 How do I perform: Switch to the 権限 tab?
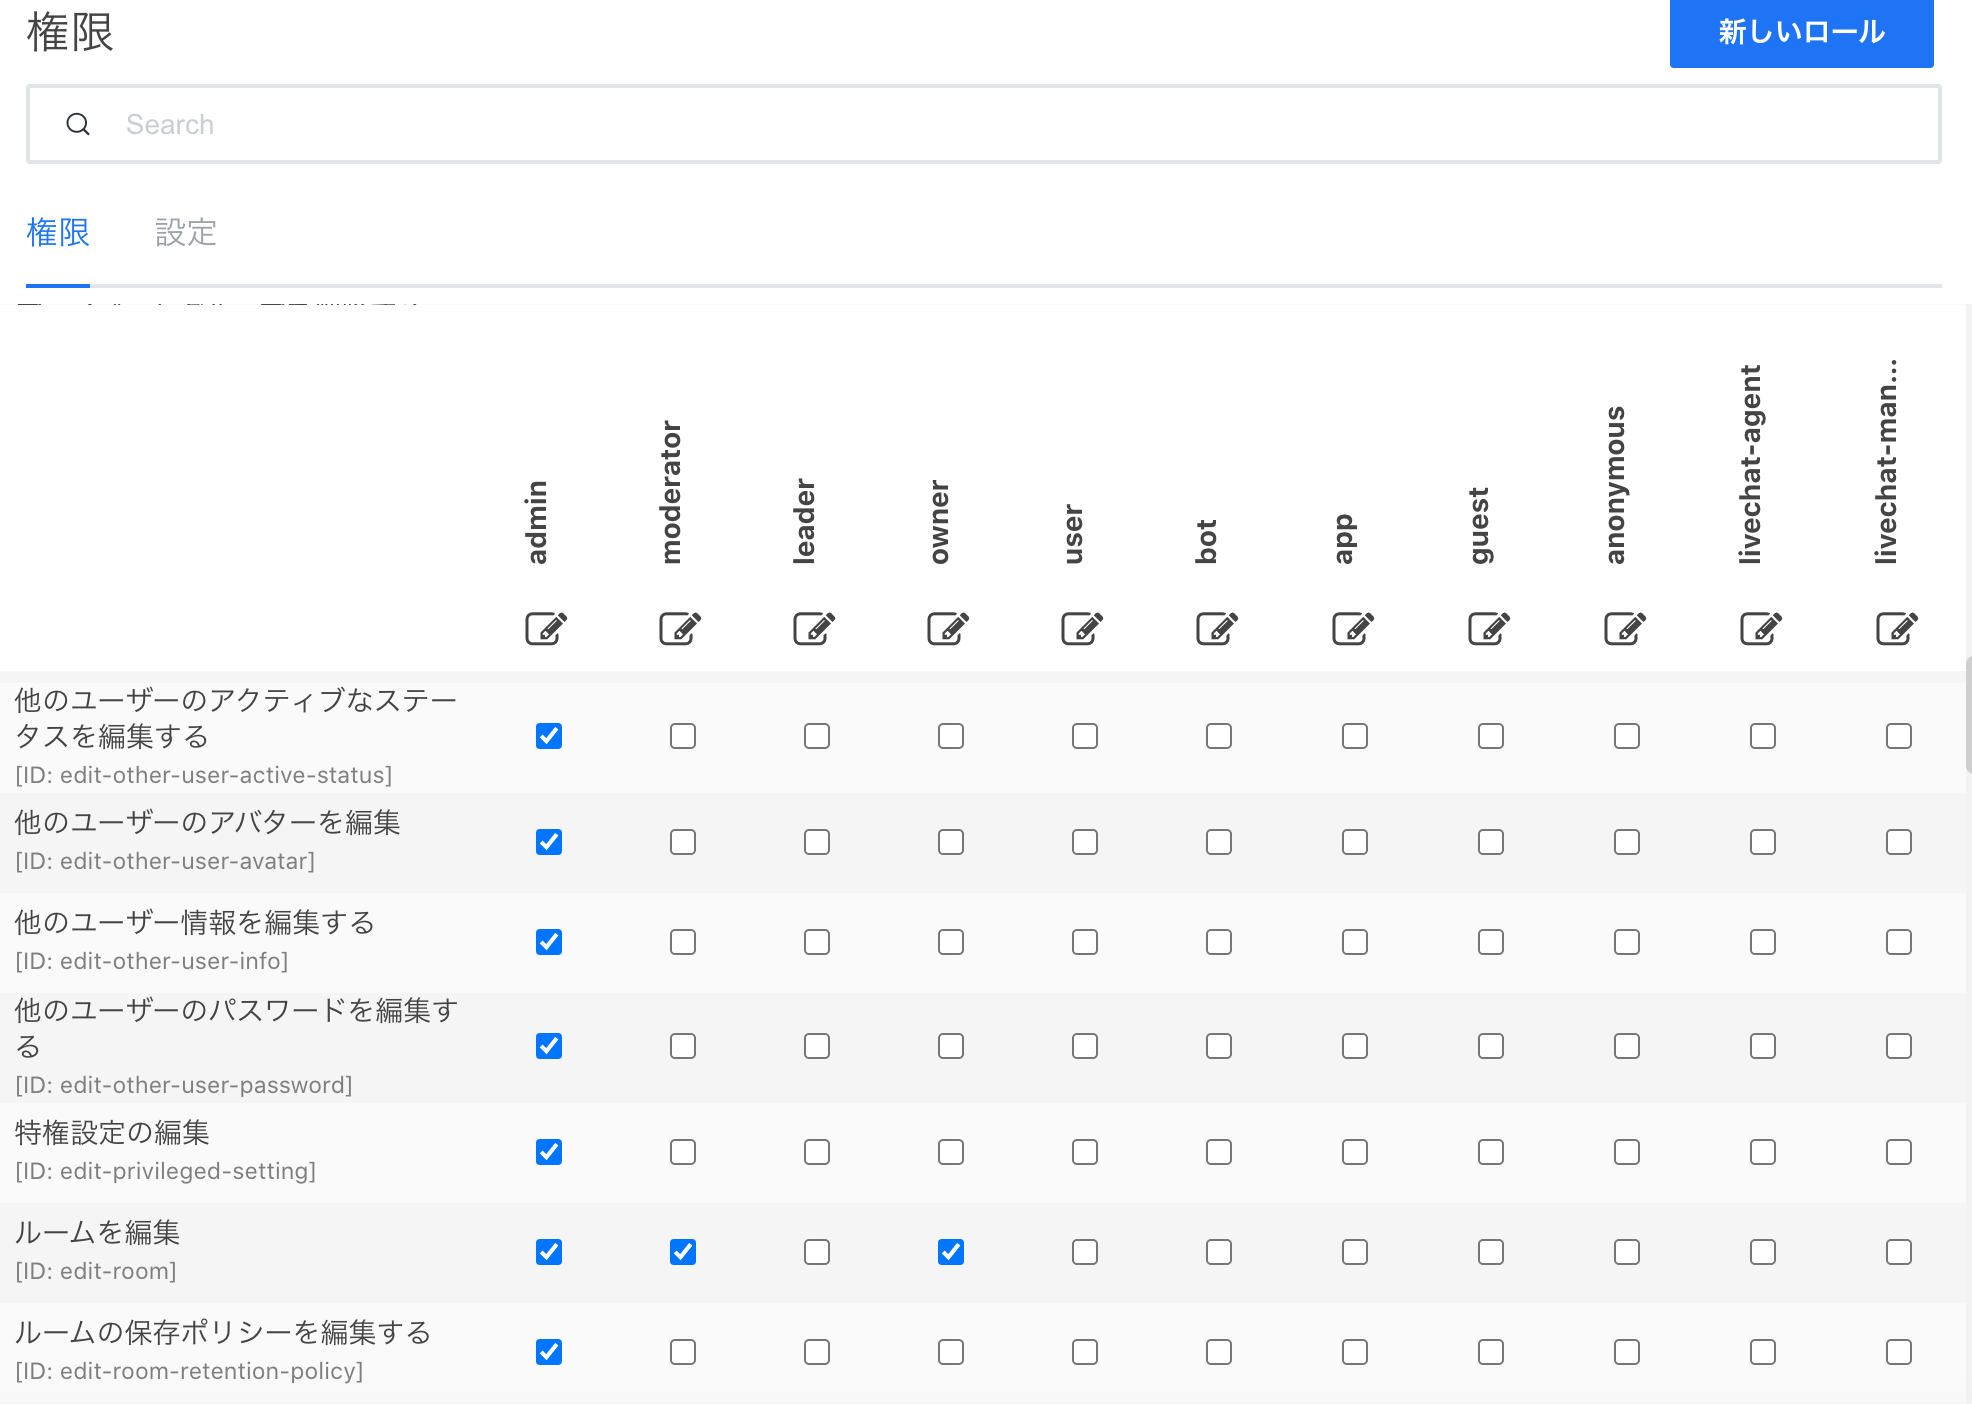tap(58, 233)
